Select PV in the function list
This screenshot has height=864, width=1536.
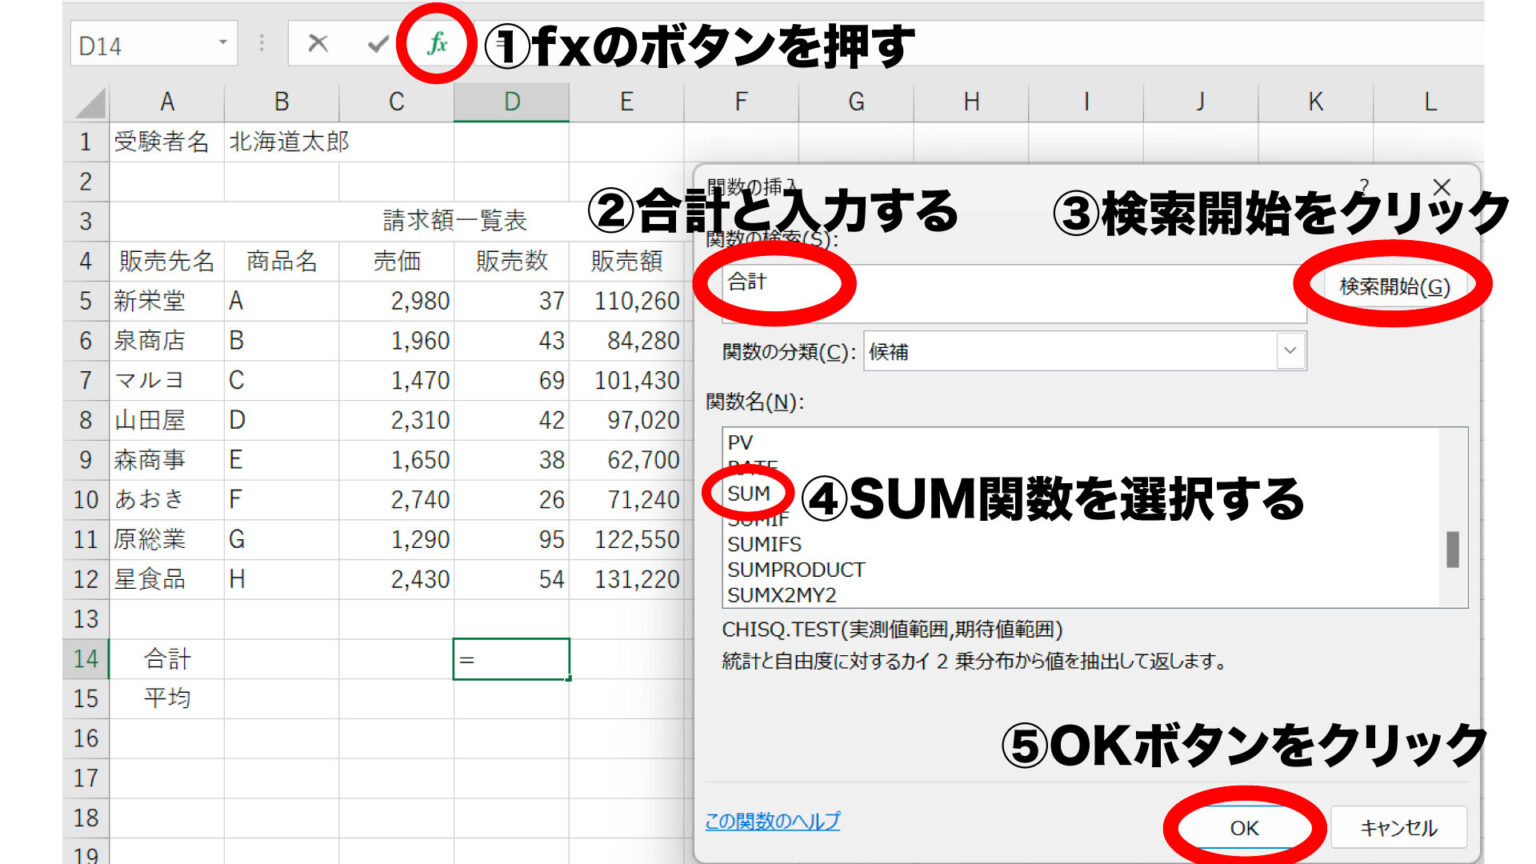(740, 442)
